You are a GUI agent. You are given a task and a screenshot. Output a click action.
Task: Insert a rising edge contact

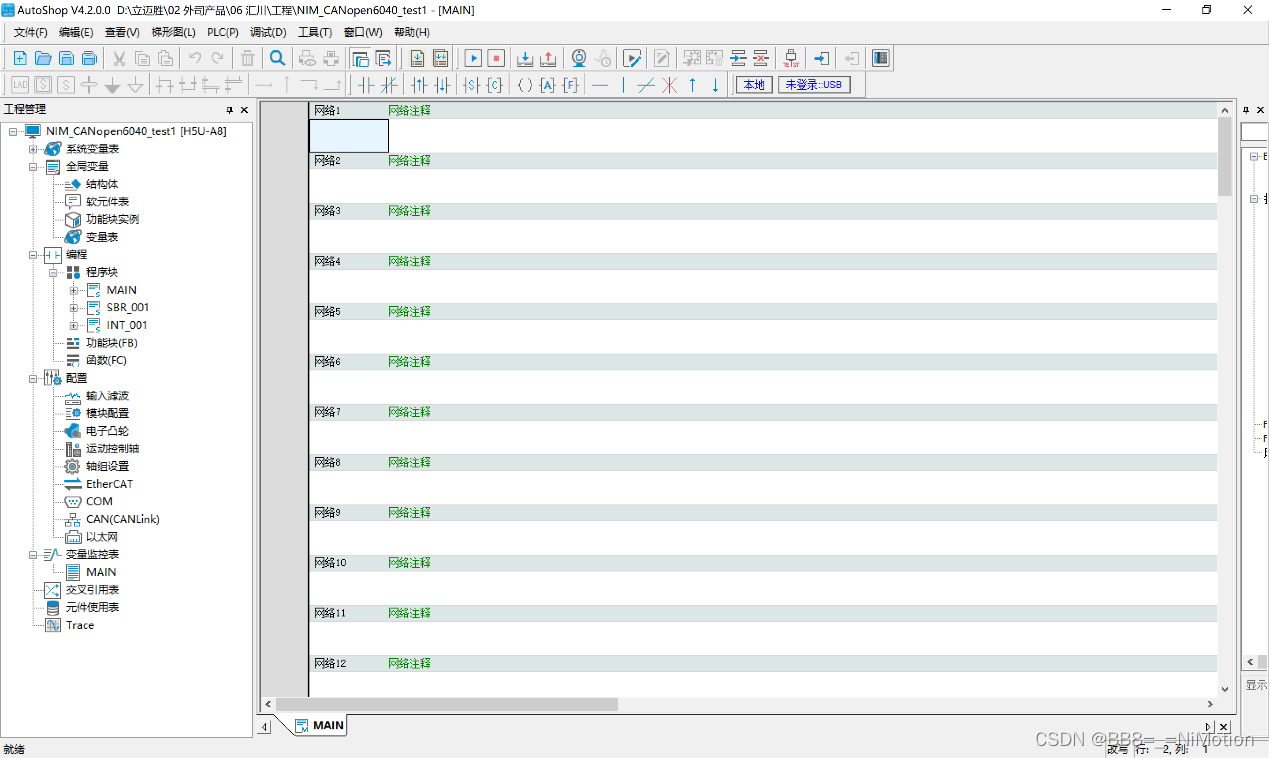click(419, 85)
